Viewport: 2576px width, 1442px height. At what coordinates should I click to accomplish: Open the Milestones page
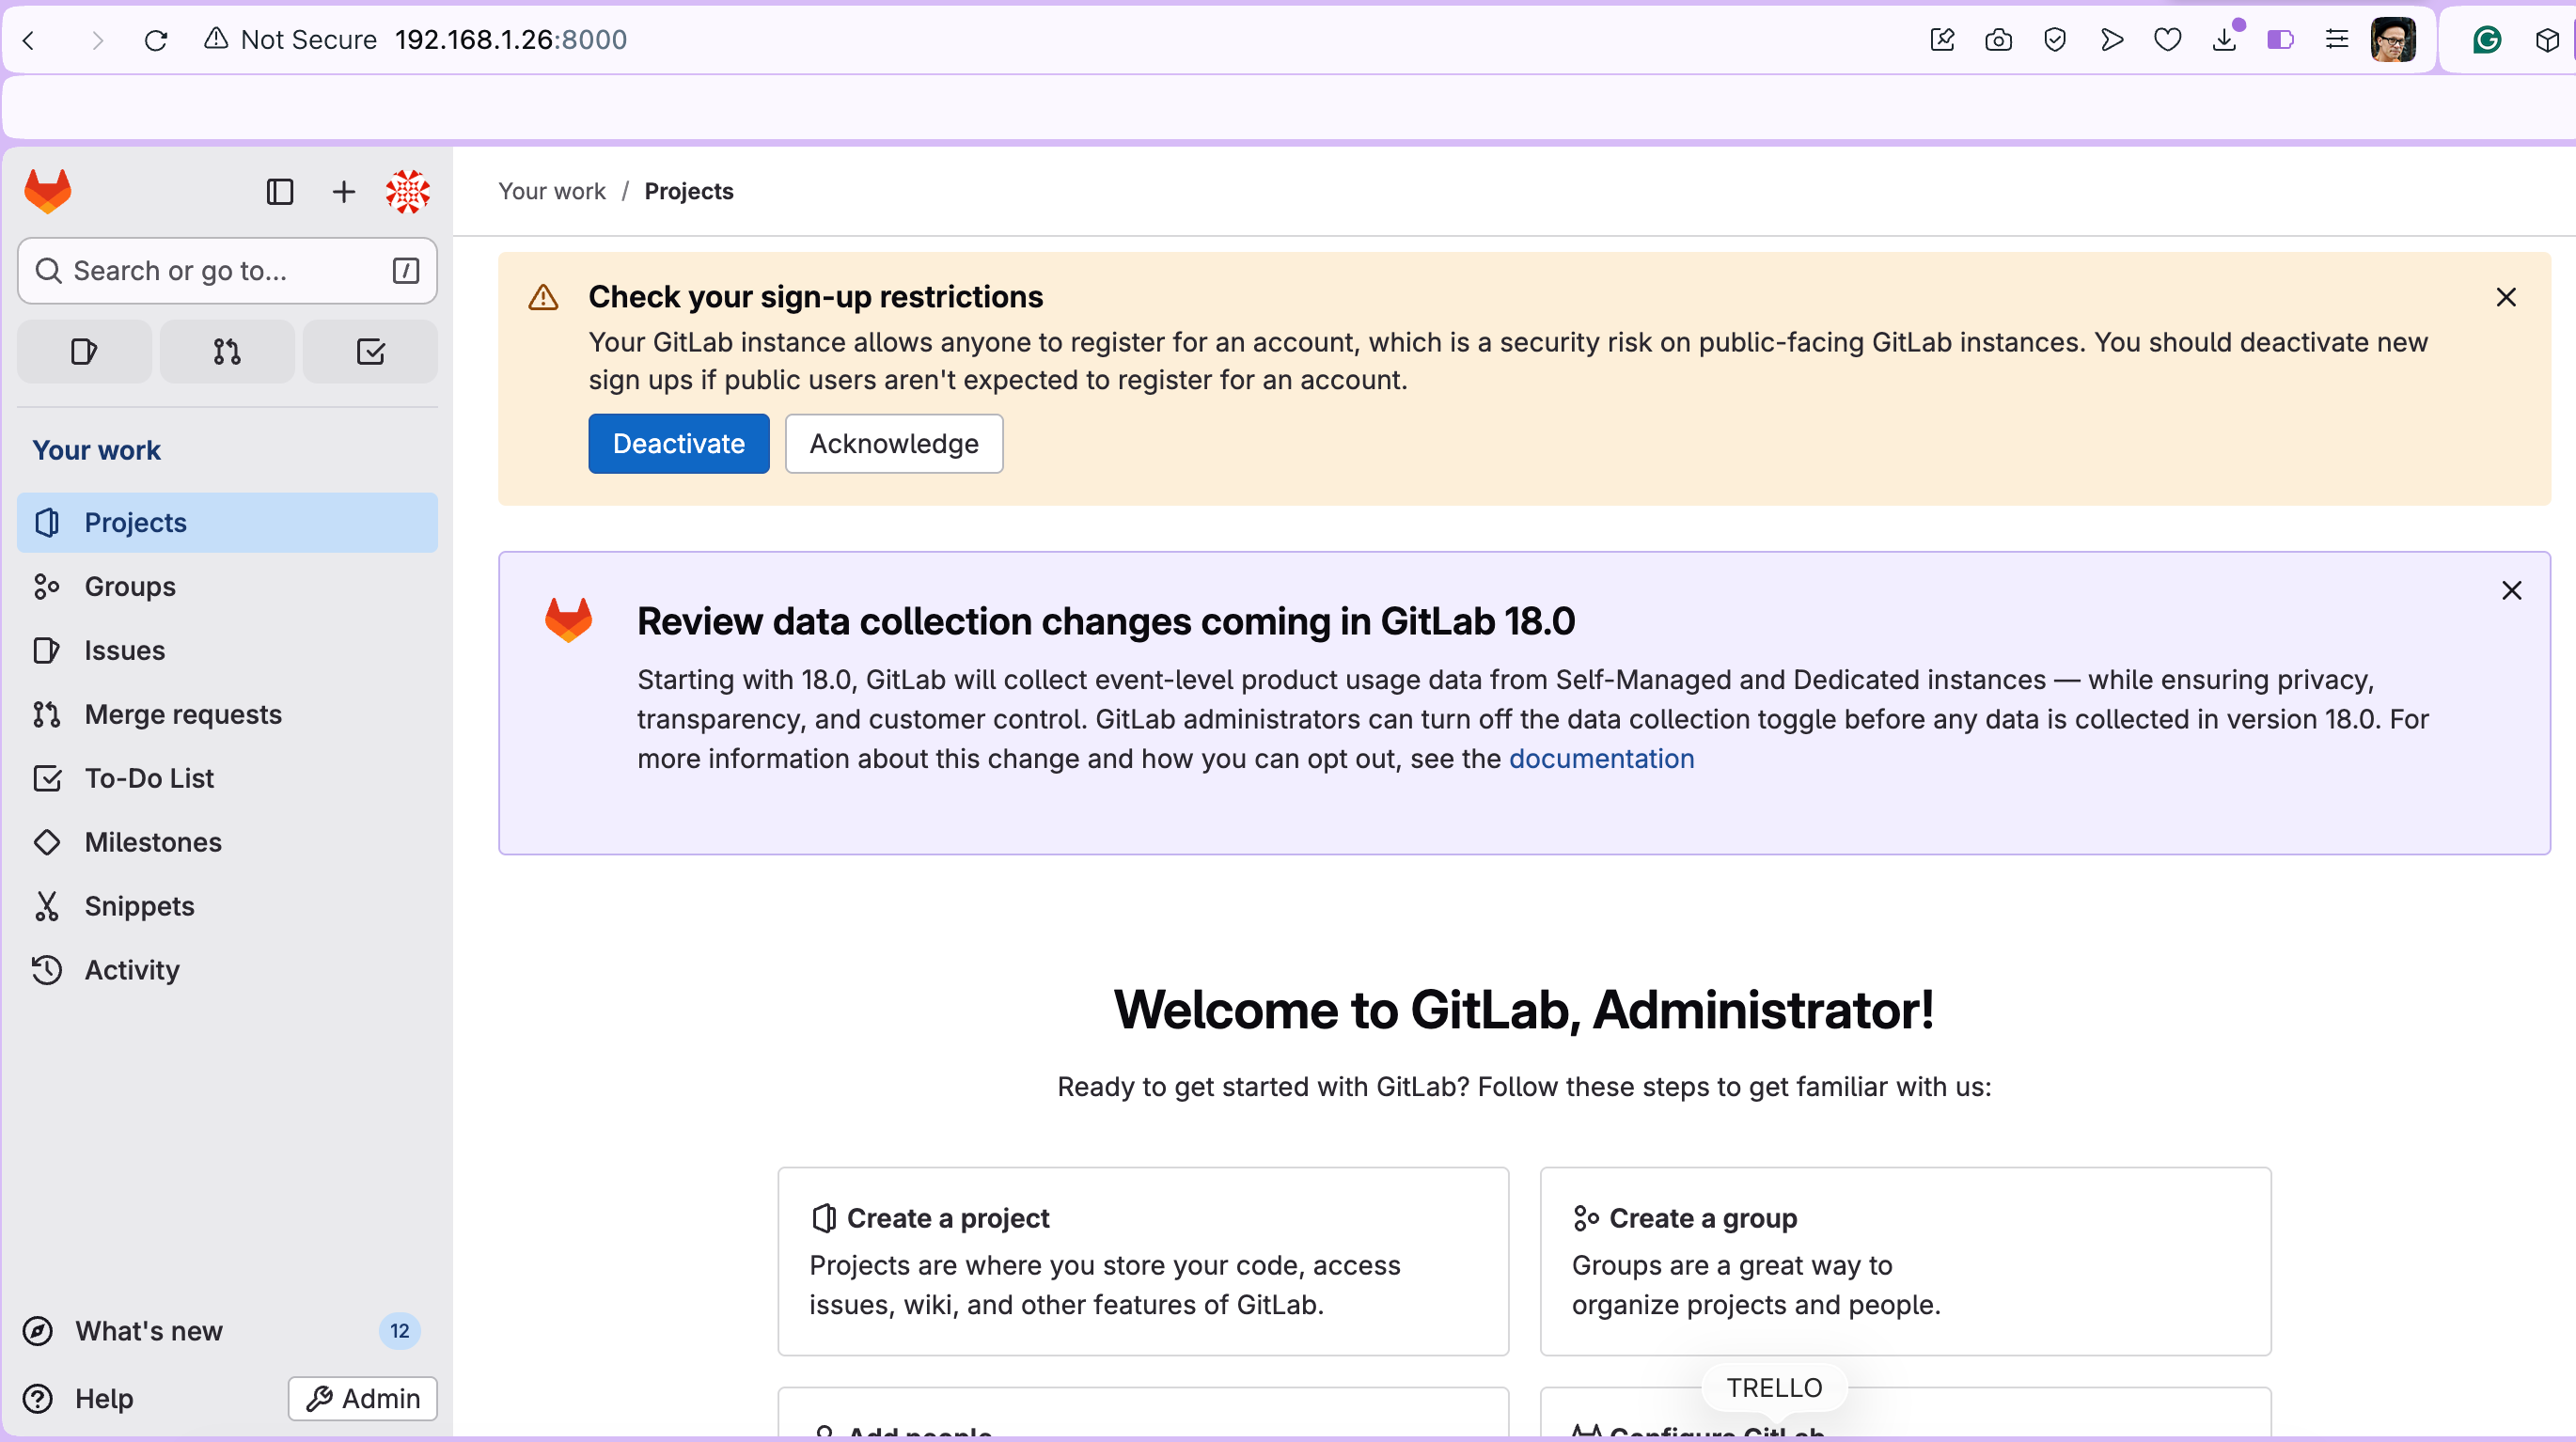pos(153,842)
